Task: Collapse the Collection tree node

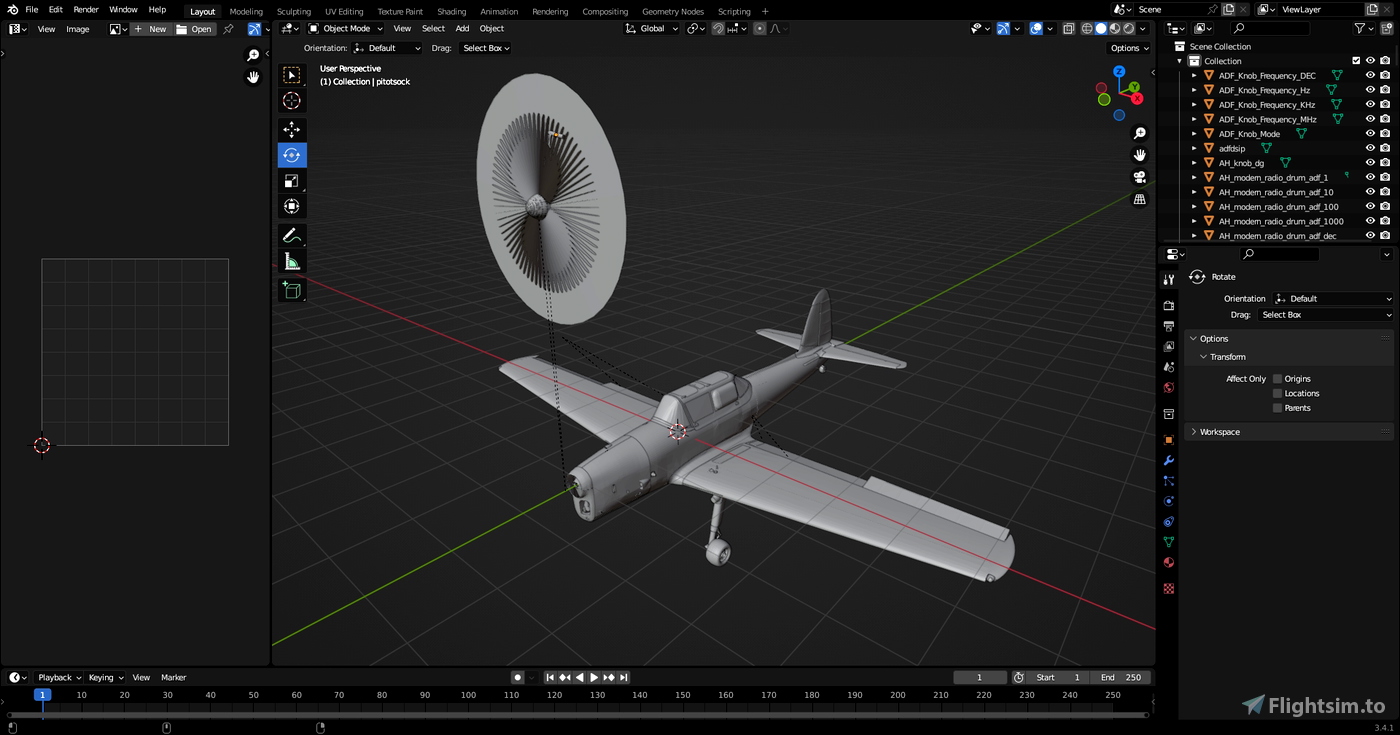Action: (1180, 61)
